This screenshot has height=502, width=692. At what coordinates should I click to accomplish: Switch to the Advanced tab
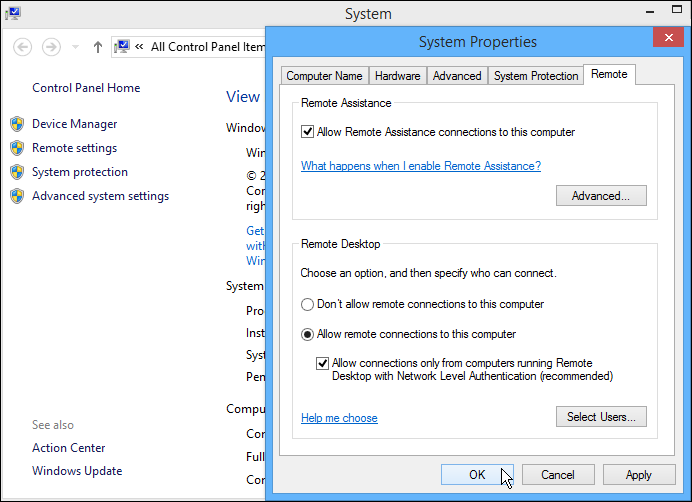pos(457,76)
